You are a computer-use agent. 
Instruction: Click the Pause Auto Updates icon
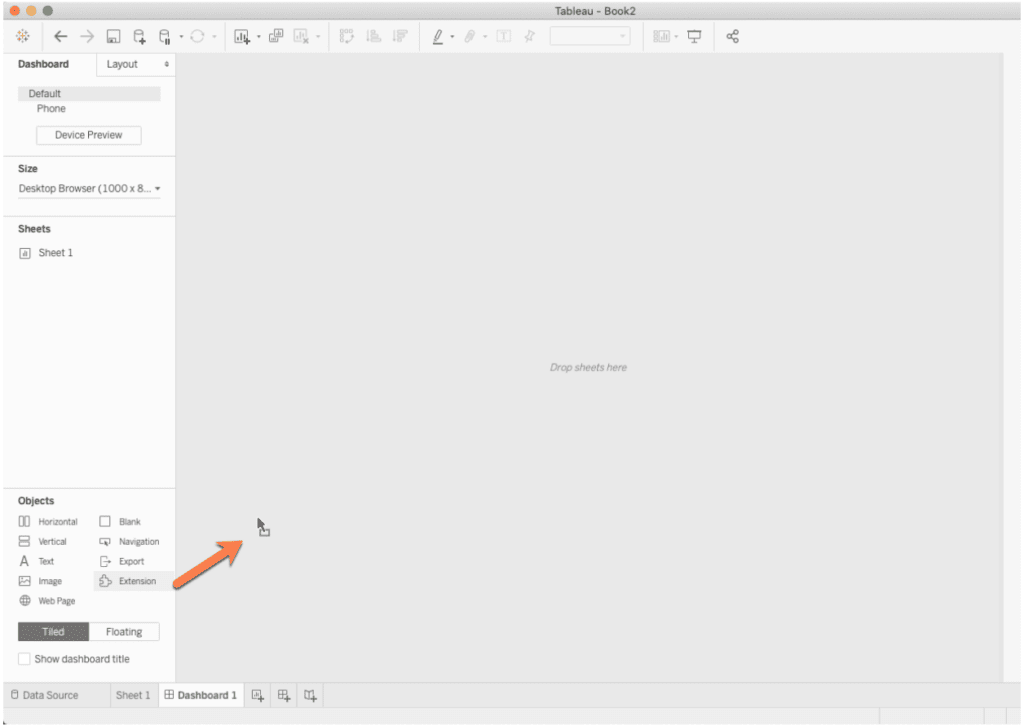click(x=165, y=37)
